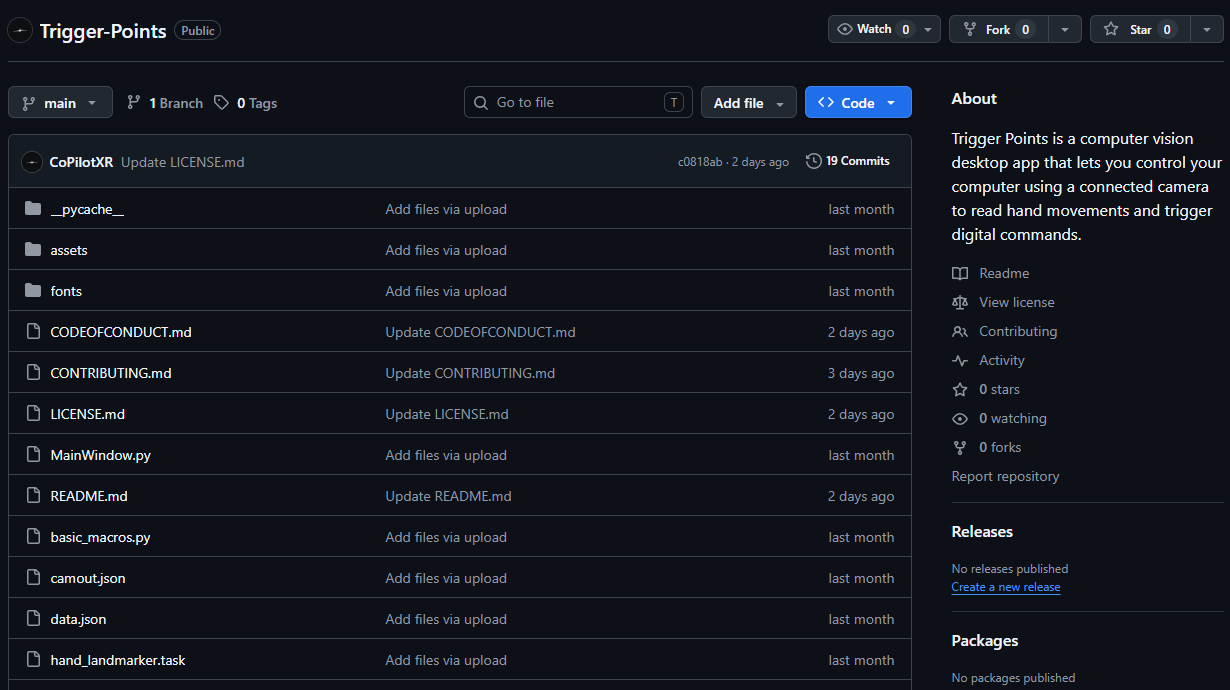1230x690 pixels.
Task: Open README.md file name
Action: pos(89,496)
